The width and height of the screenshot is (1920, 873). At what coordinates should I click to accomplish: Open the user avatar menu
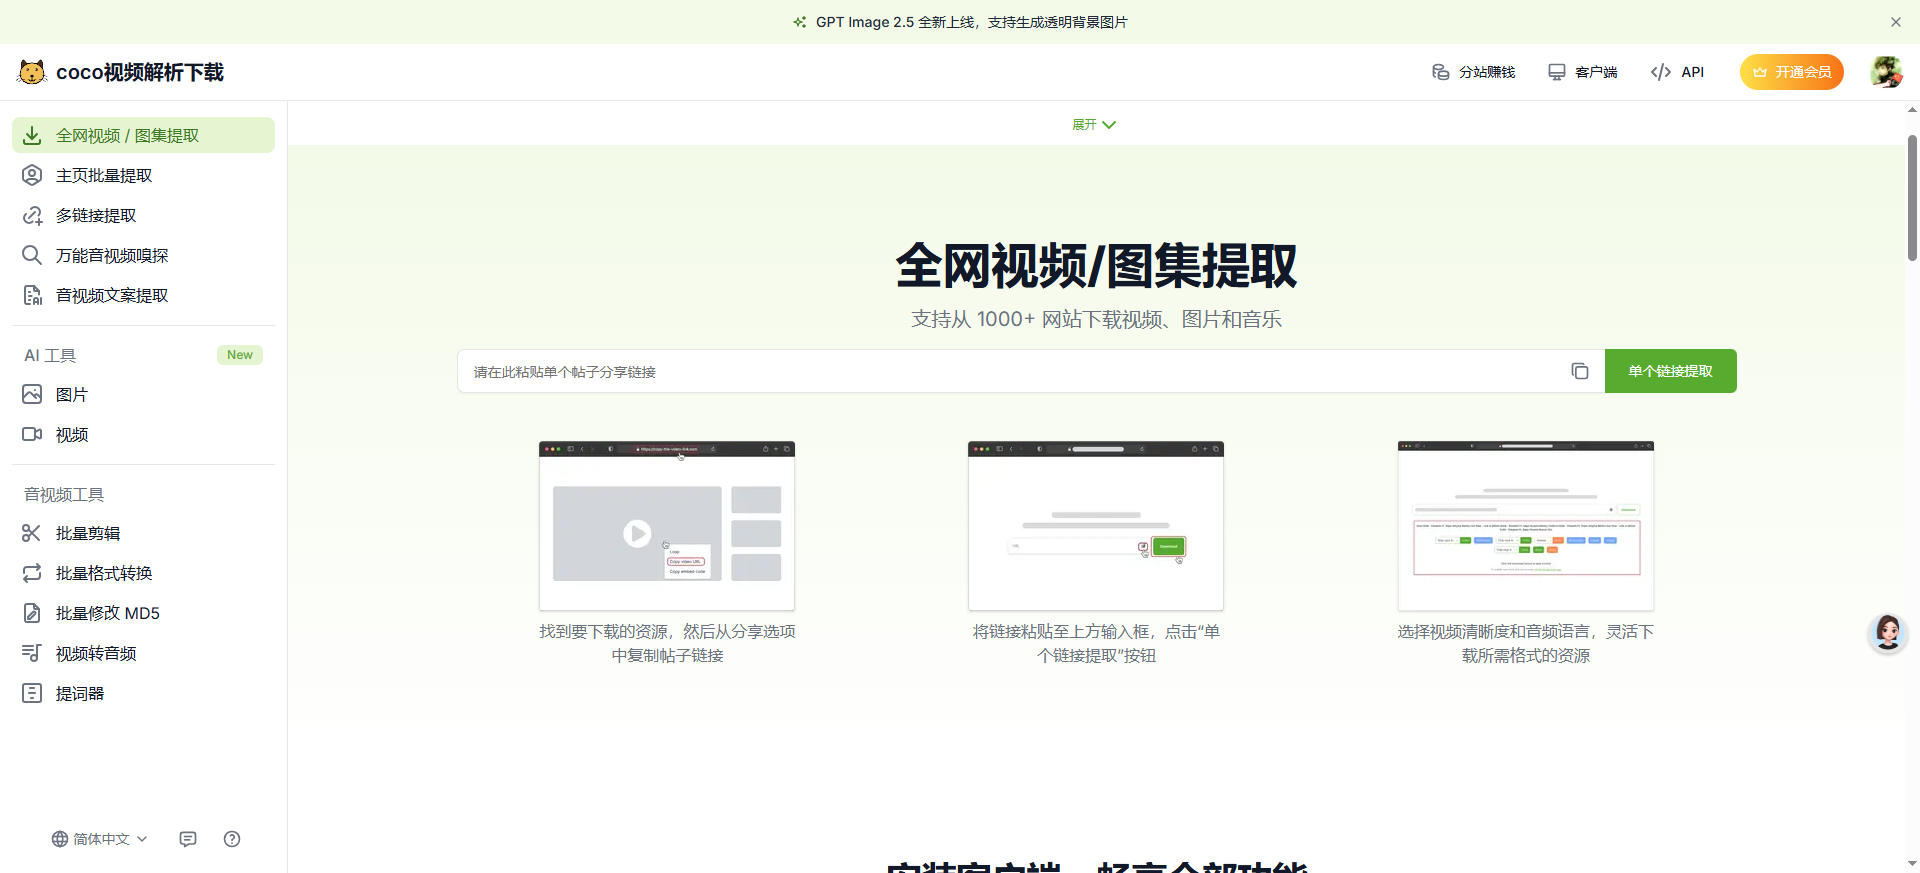click(x=1886, y=72)
